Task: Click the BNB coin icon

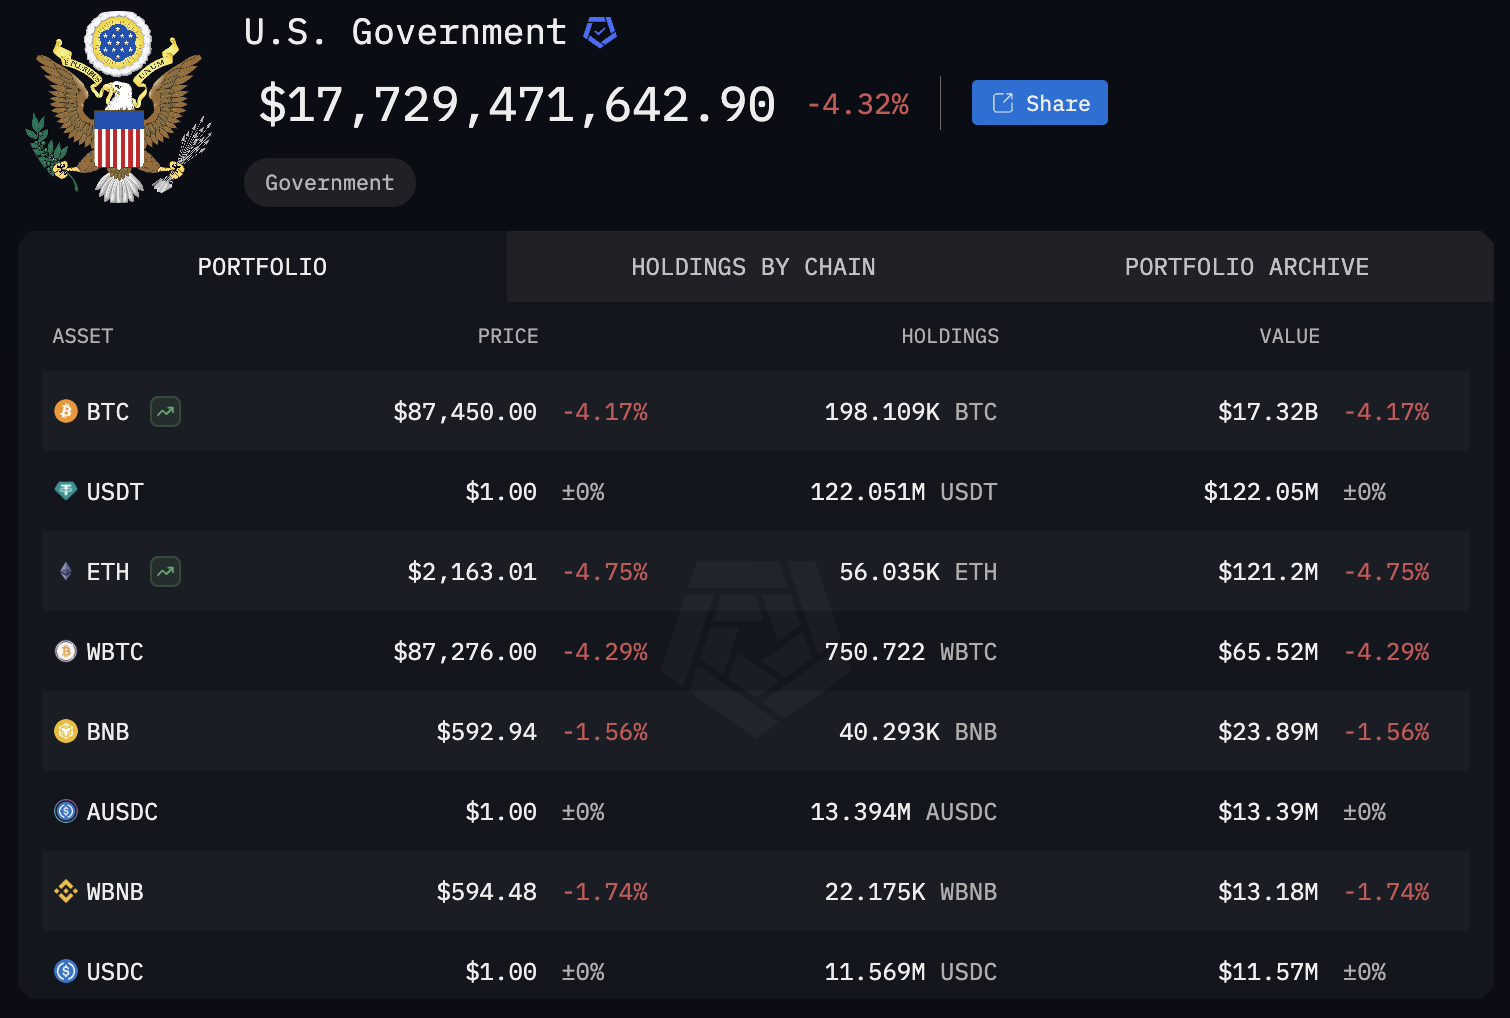Action: [66, 731]
